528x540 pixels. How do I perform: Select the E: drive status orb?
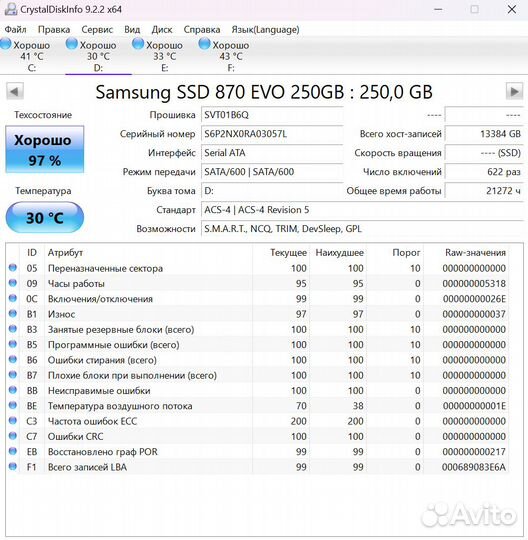pyautogui.click(x=138, y=44)
